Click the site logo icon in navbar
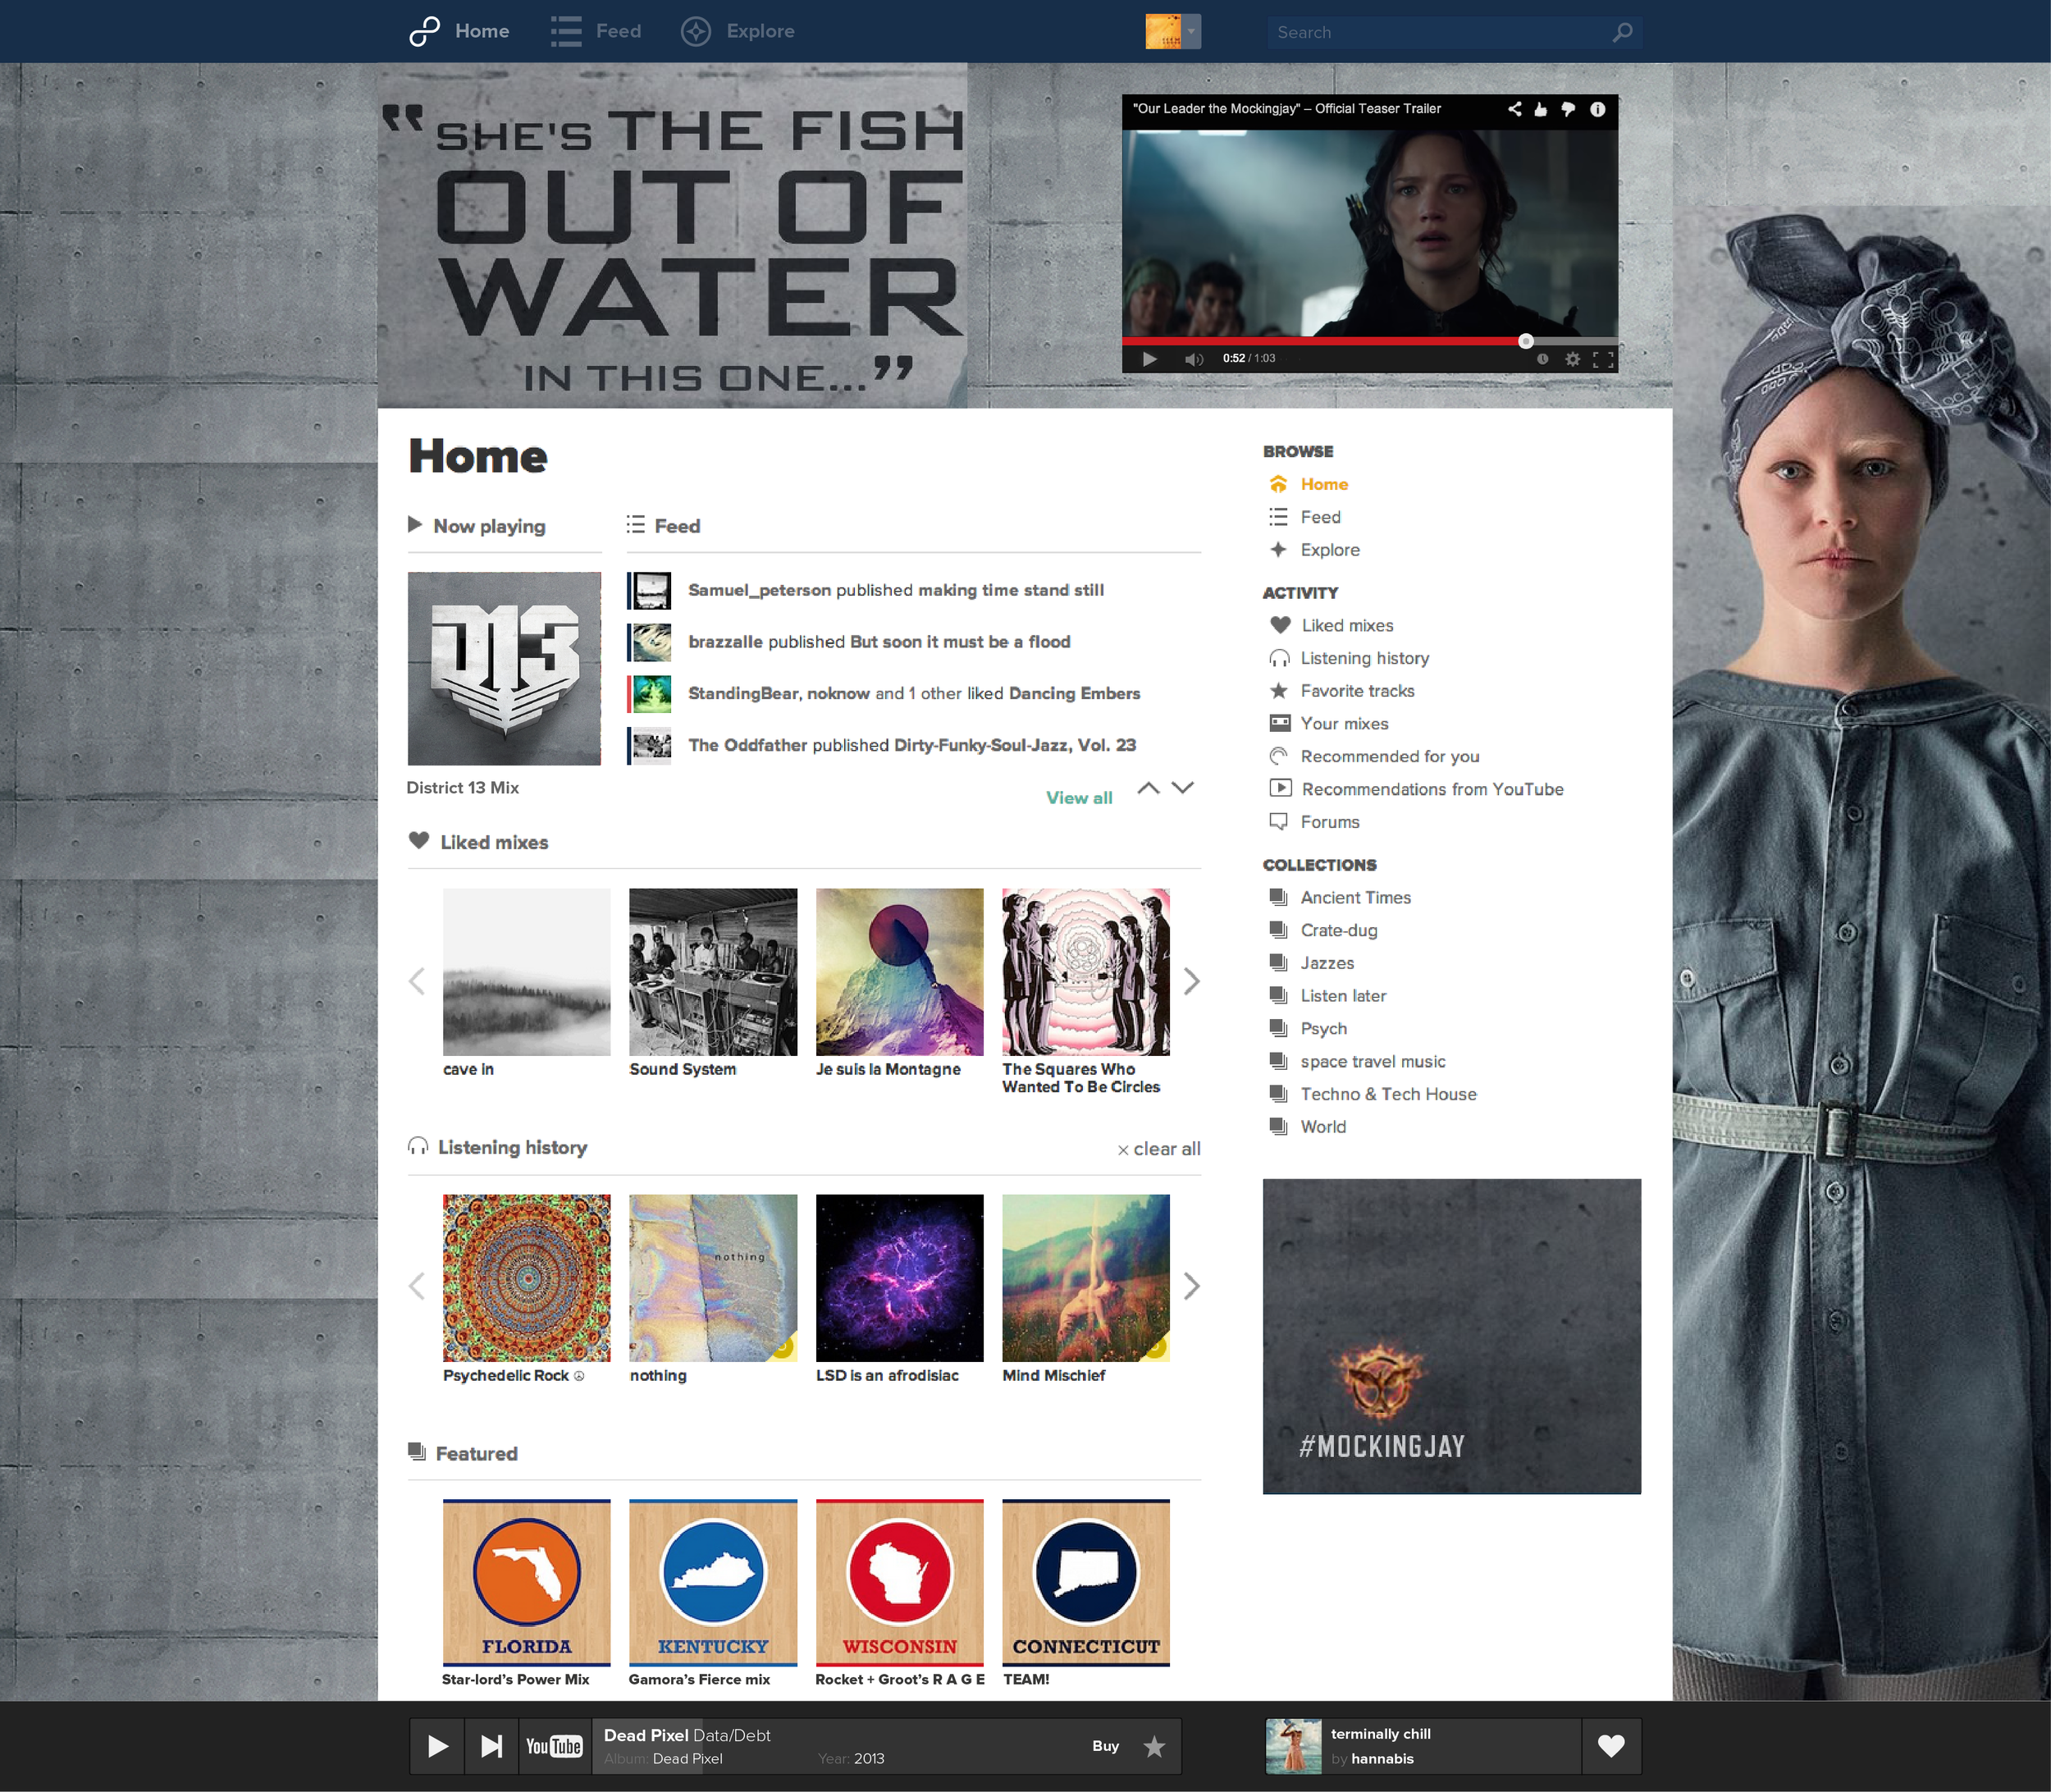The height and width of the screenshot is (1792, 2051). pos(425,31)
